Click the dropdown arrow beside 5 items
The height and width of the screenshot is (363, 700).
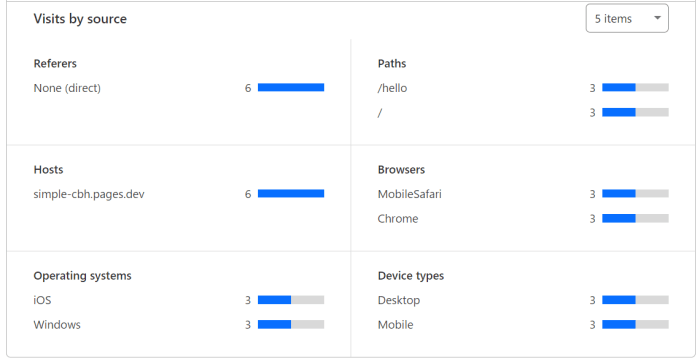click(657, 18)
